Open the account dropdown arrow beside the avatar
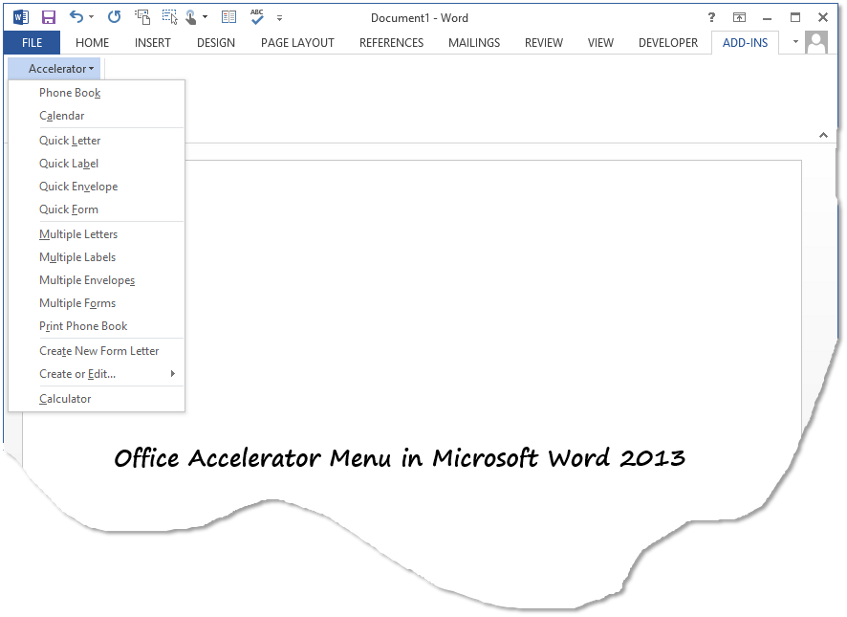Viewport: 847px width, 617px height. pyautogui.click(x=795, y=42)
